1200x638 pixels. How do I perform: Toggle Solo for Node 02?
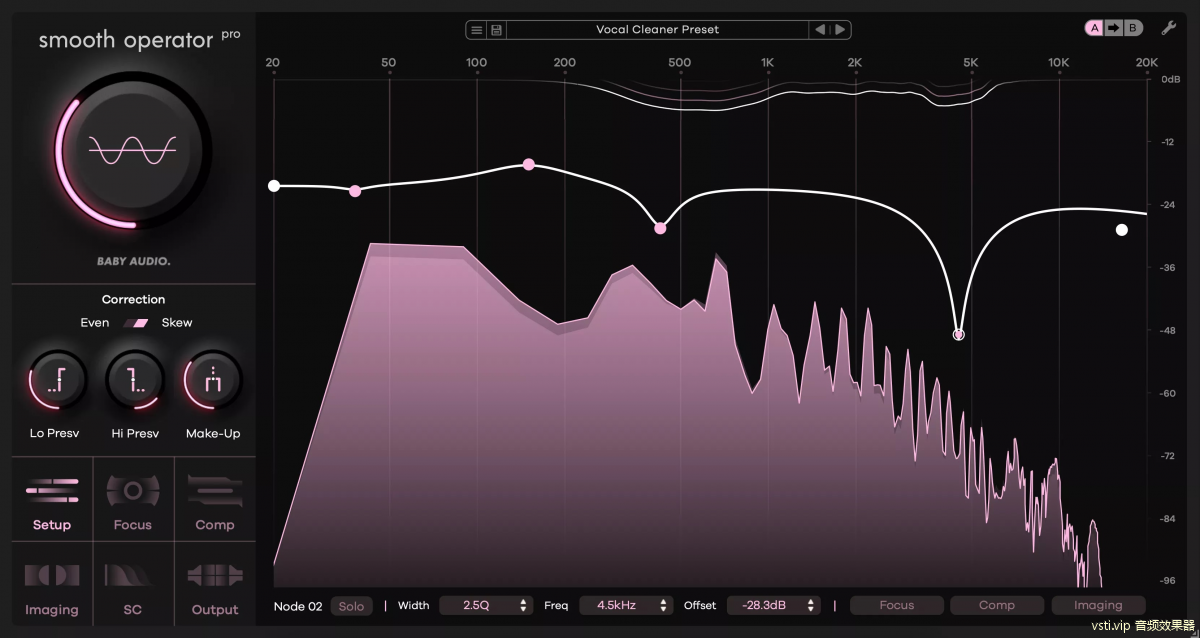coord(351,606)
